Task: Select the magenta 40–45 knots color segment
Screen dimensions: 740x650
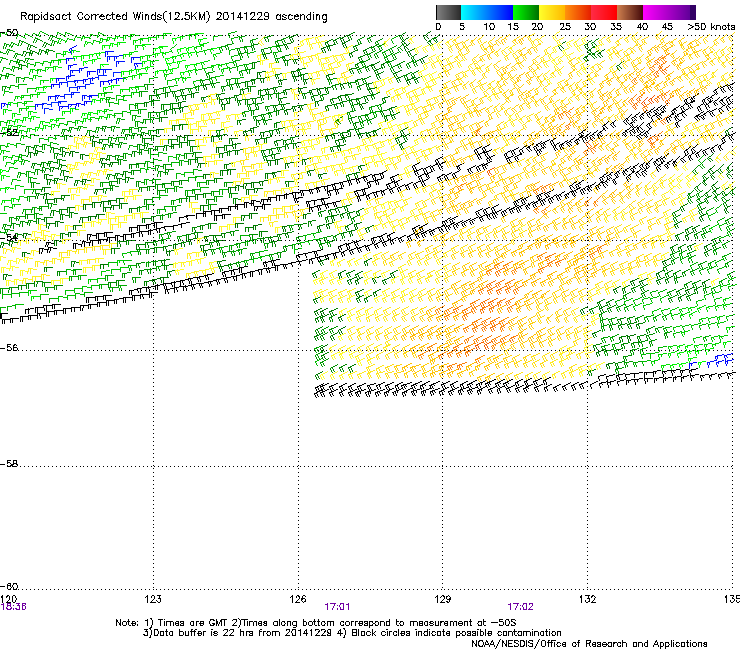Action: (x=656, y=12)
